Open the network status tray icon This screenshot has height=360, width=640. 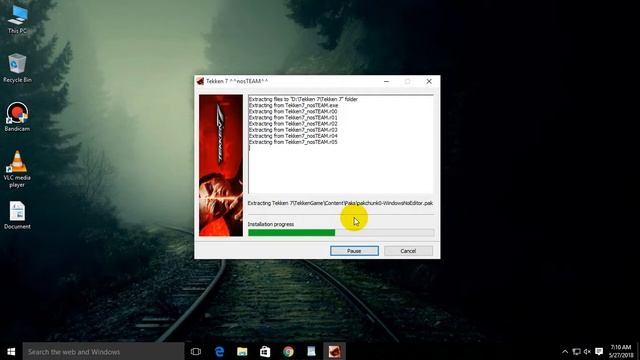point(576,351)
